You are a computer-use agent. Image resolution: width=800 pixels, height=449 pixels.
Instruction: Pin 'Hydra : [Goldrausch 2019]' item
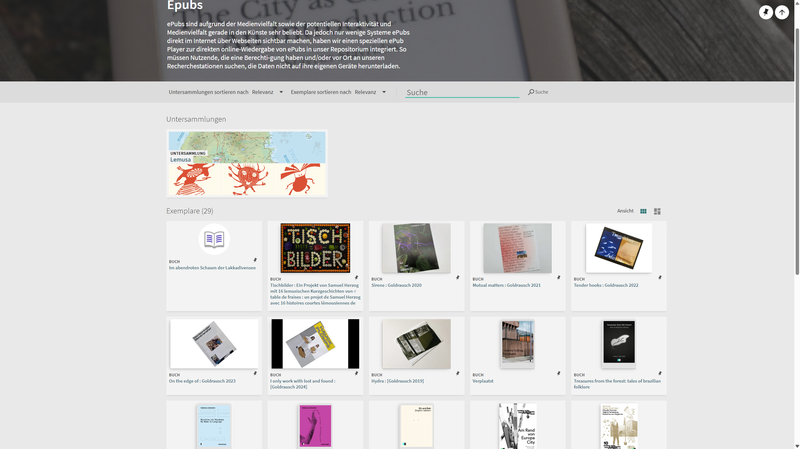(457, 373)
